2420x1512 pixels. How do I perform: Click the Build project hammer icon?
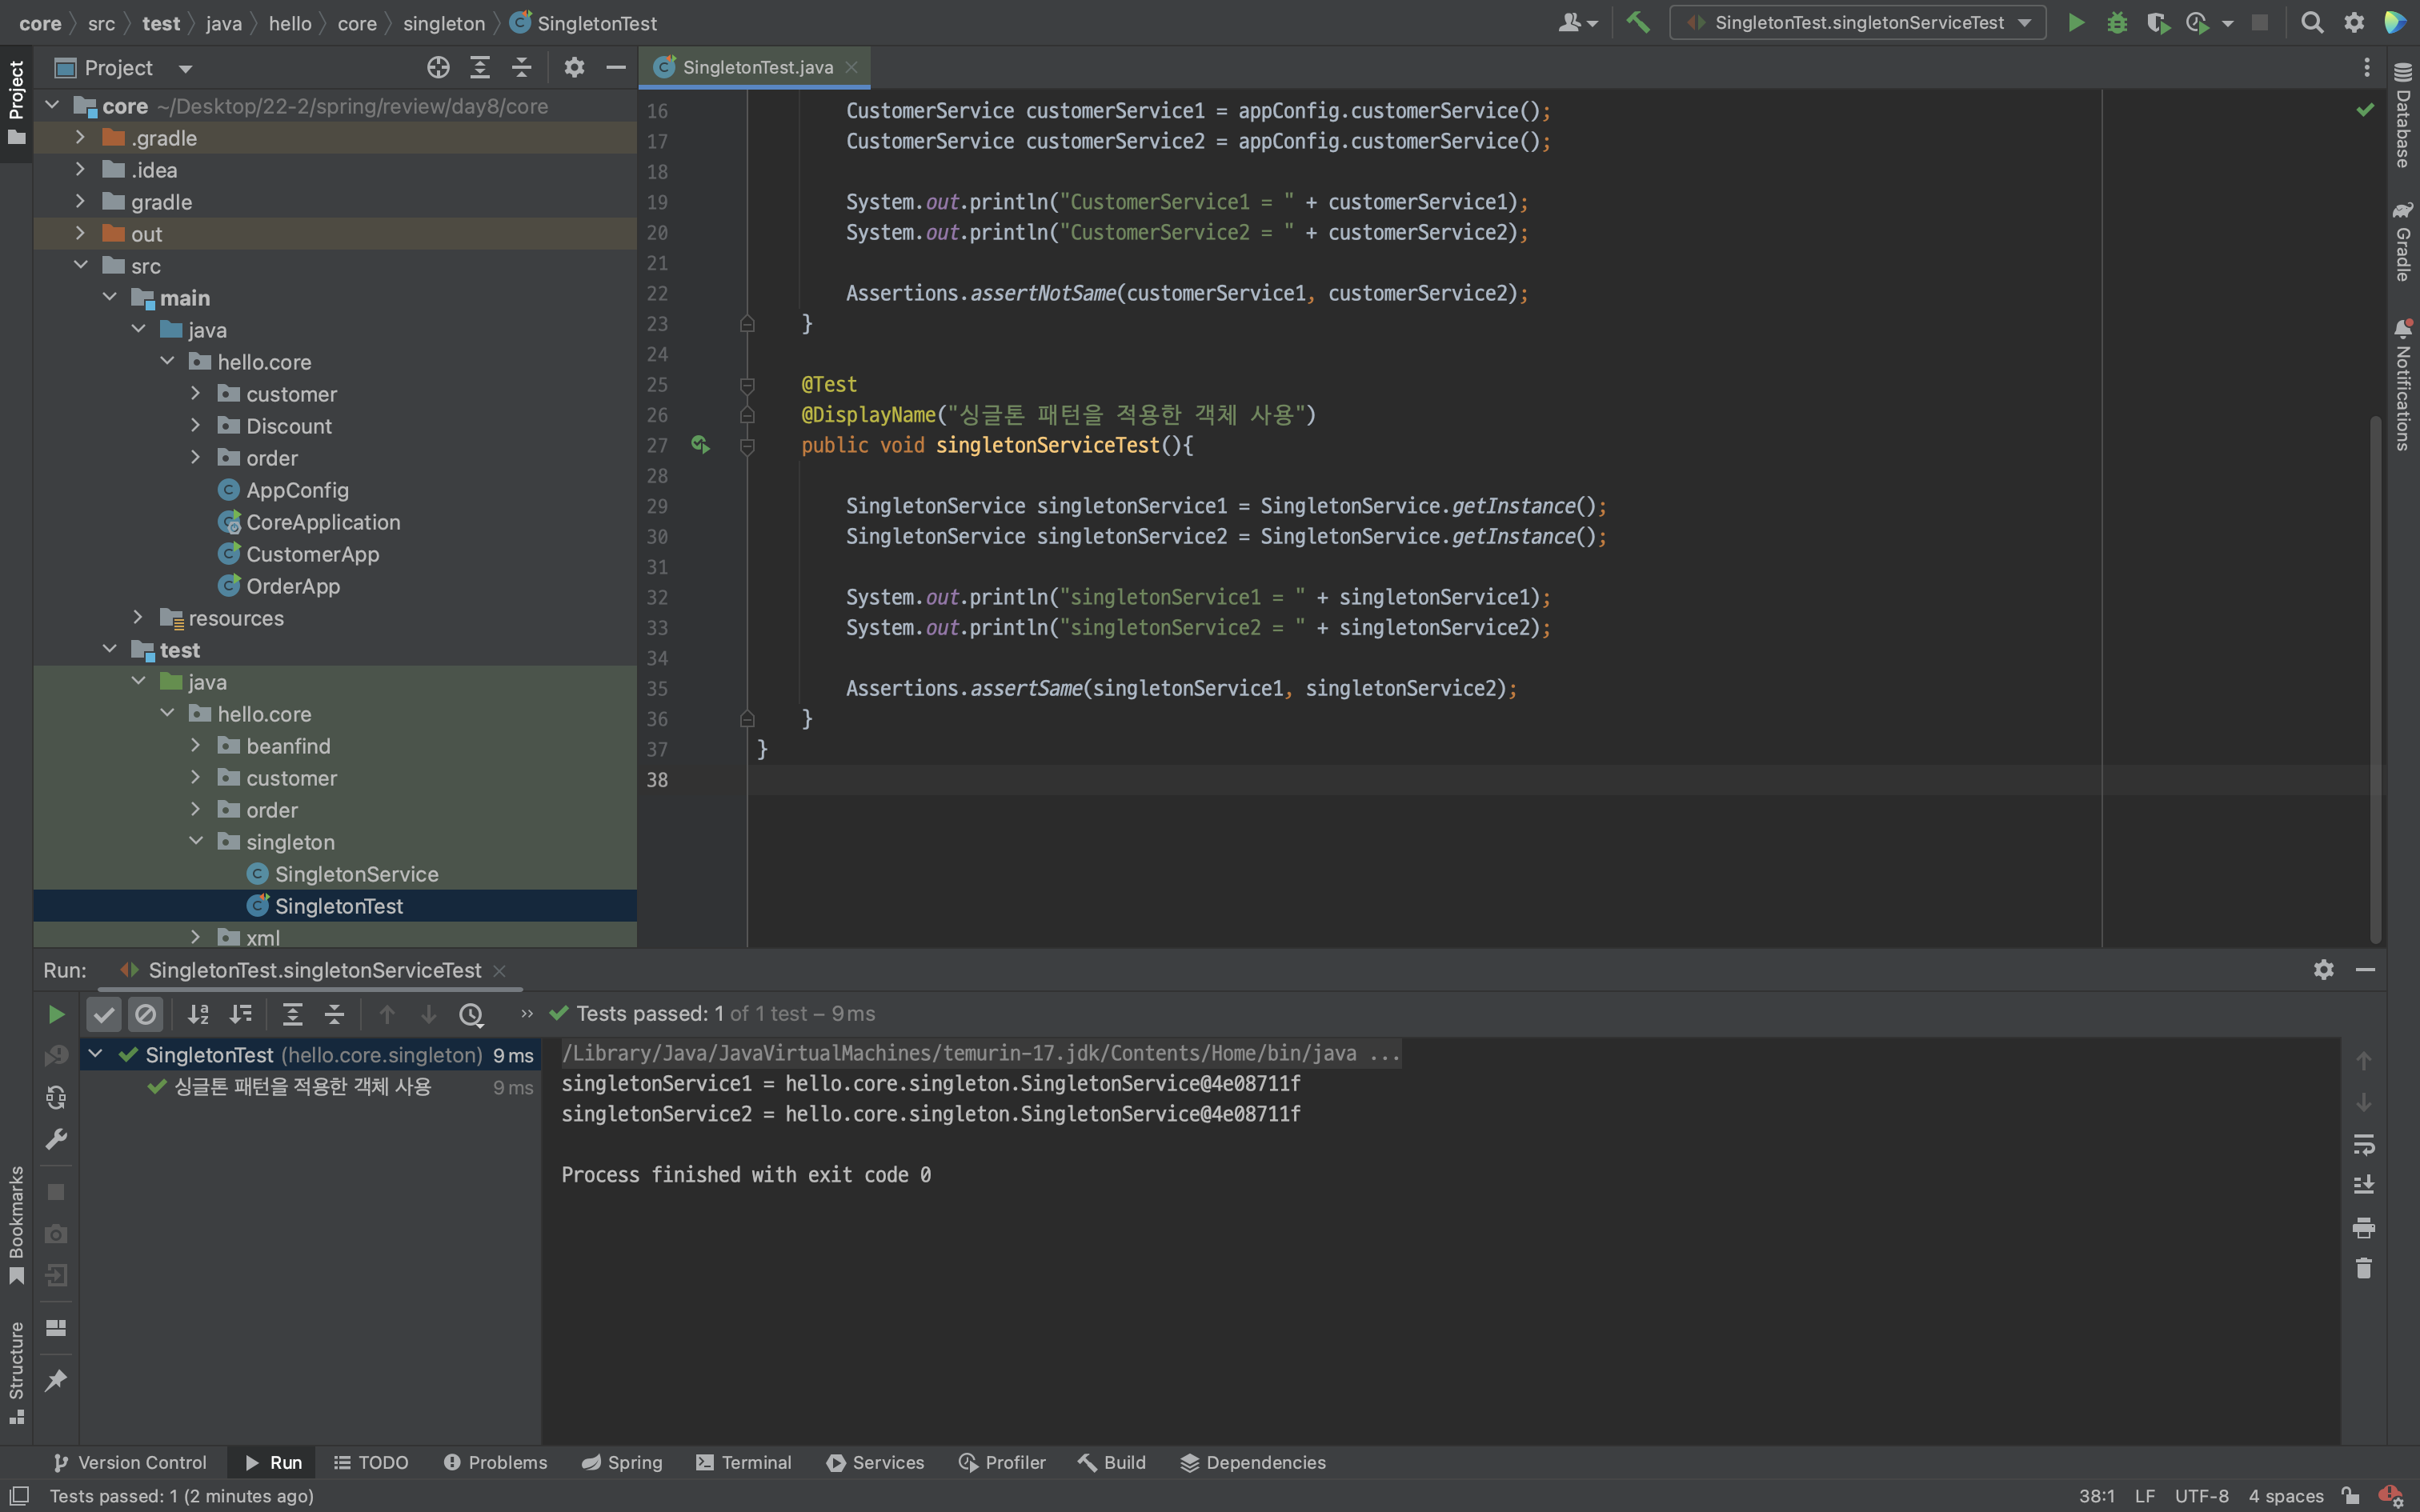pos(1637,22)
